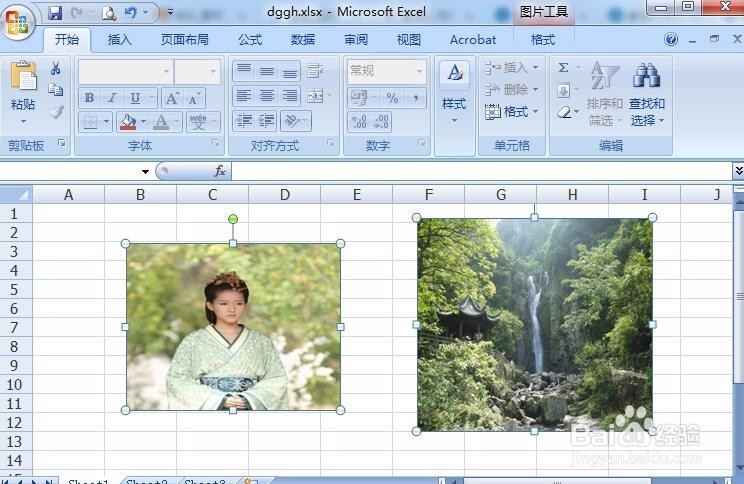Select the woman portrait picture

pyautogui.click(x=233, y=327)
